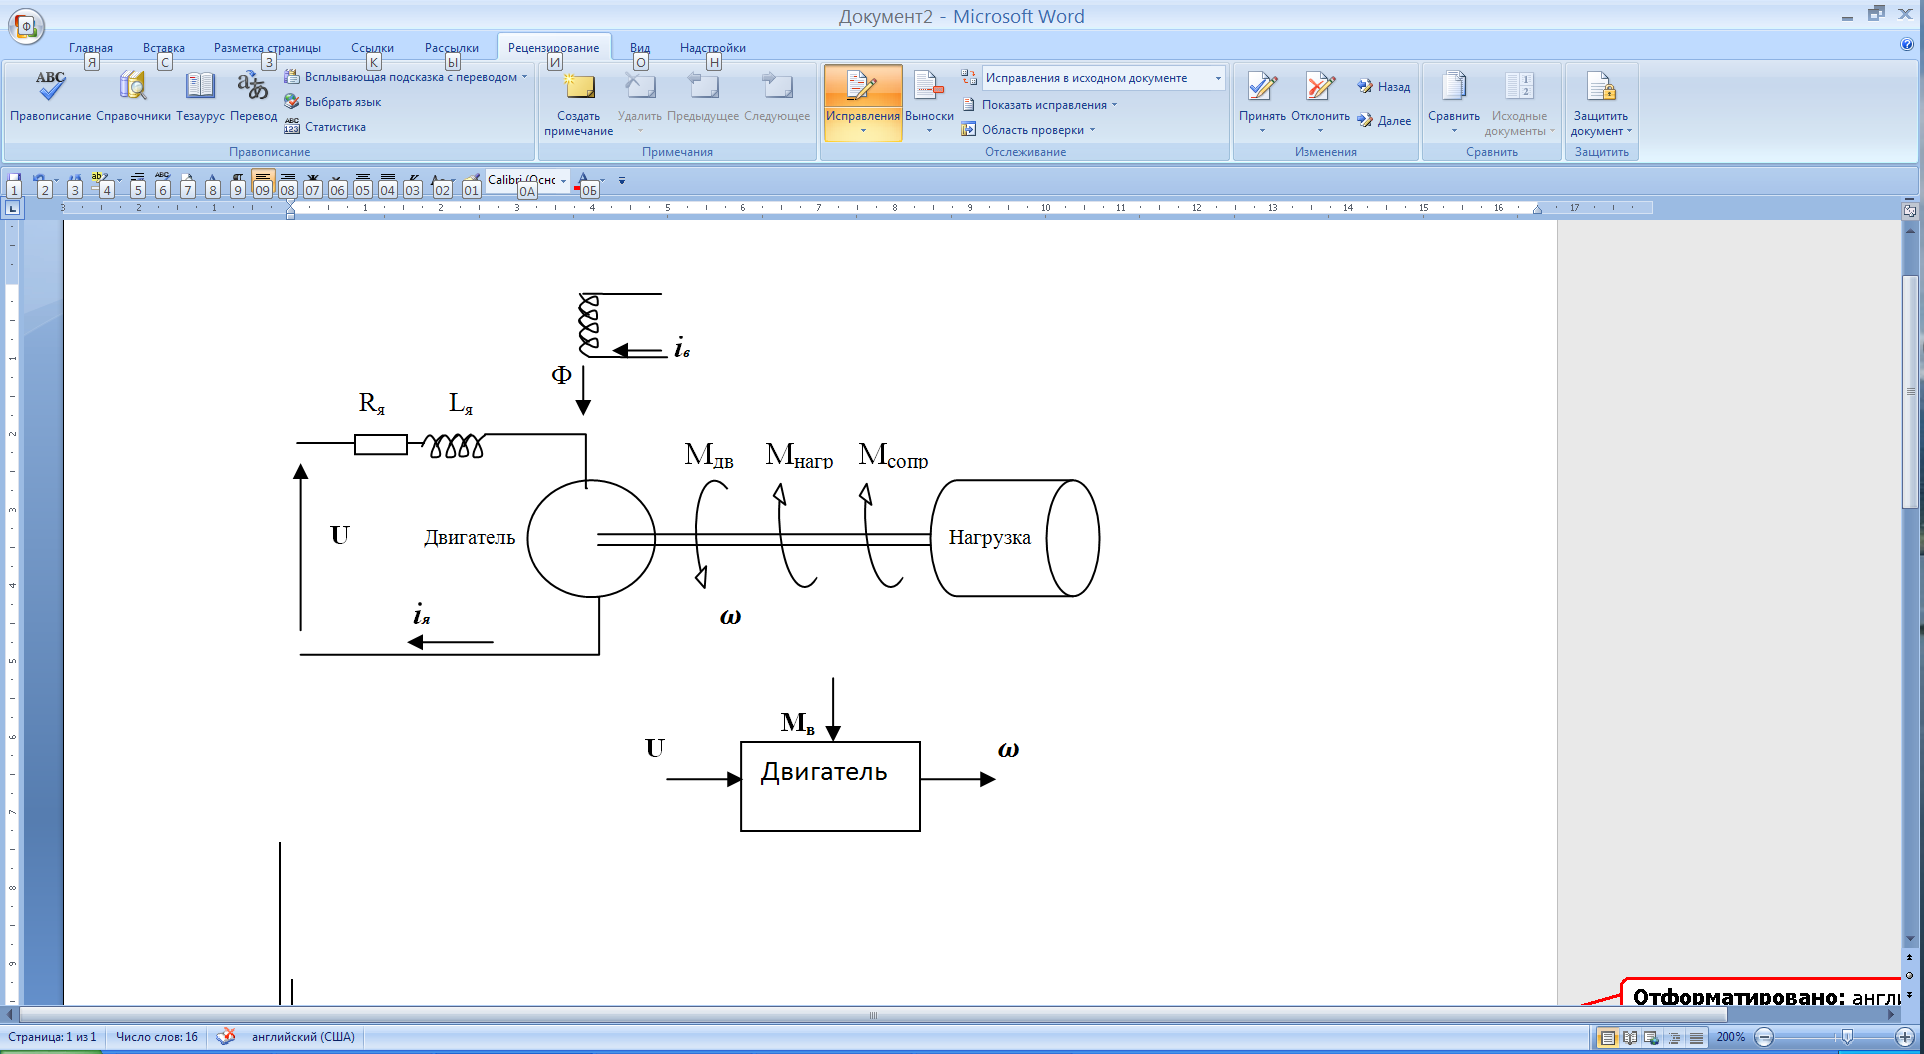
Task: Open the Office button menu
Action: tap(26, 26)
